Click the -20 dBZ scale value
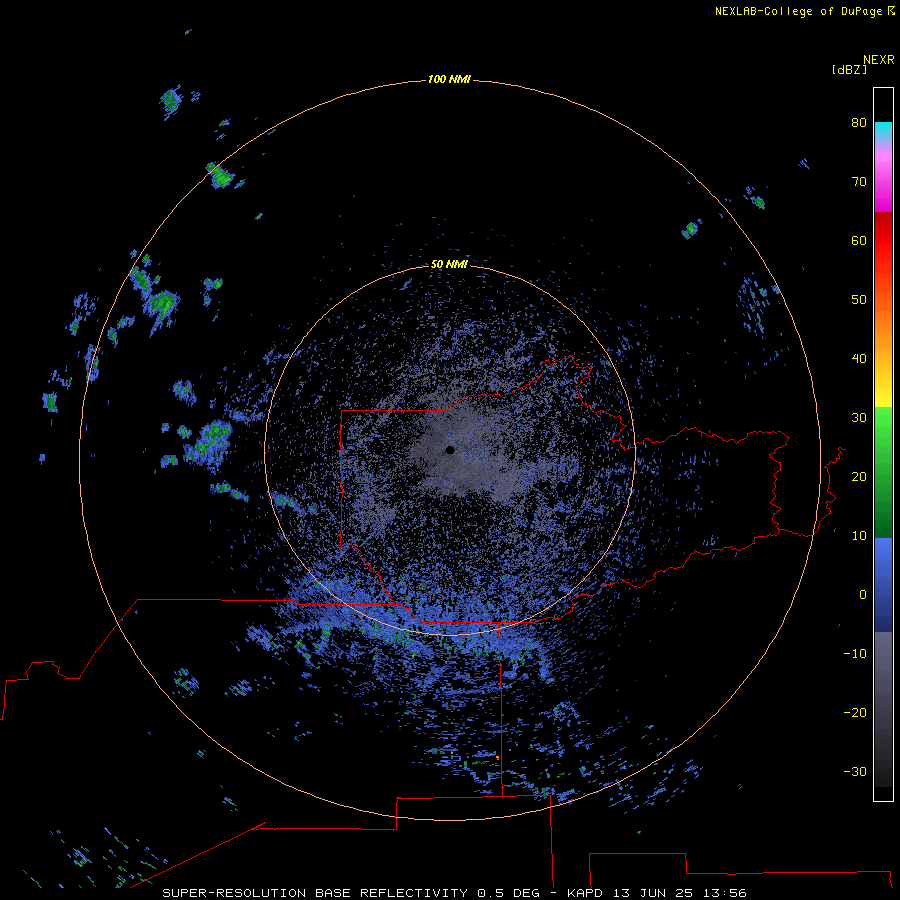The image size is (900, 900). pos(855,713)
